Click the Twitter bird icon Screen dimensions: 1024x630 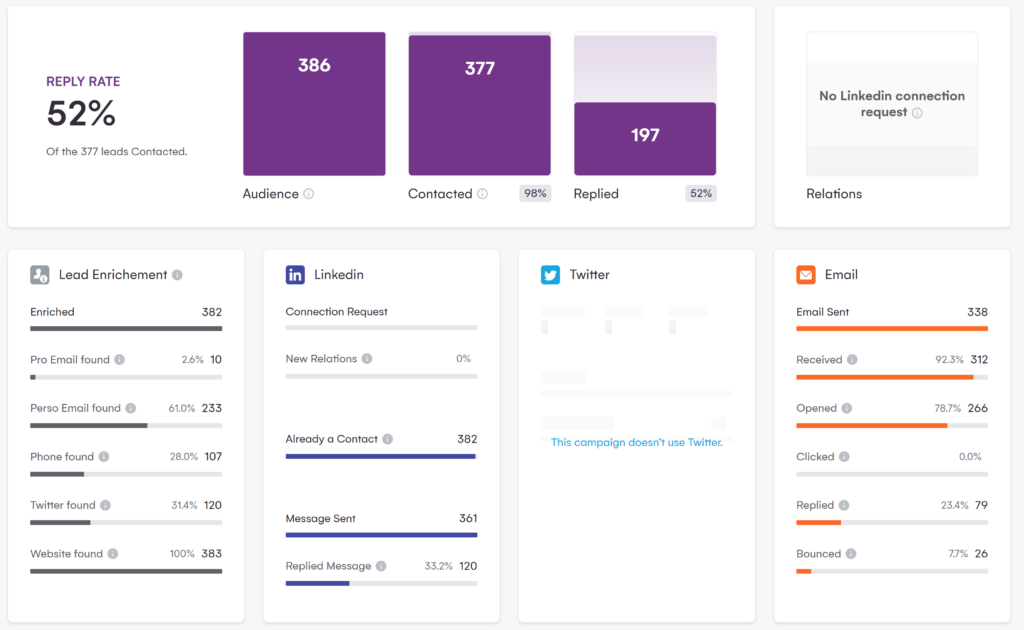click(x=551, y=275)
